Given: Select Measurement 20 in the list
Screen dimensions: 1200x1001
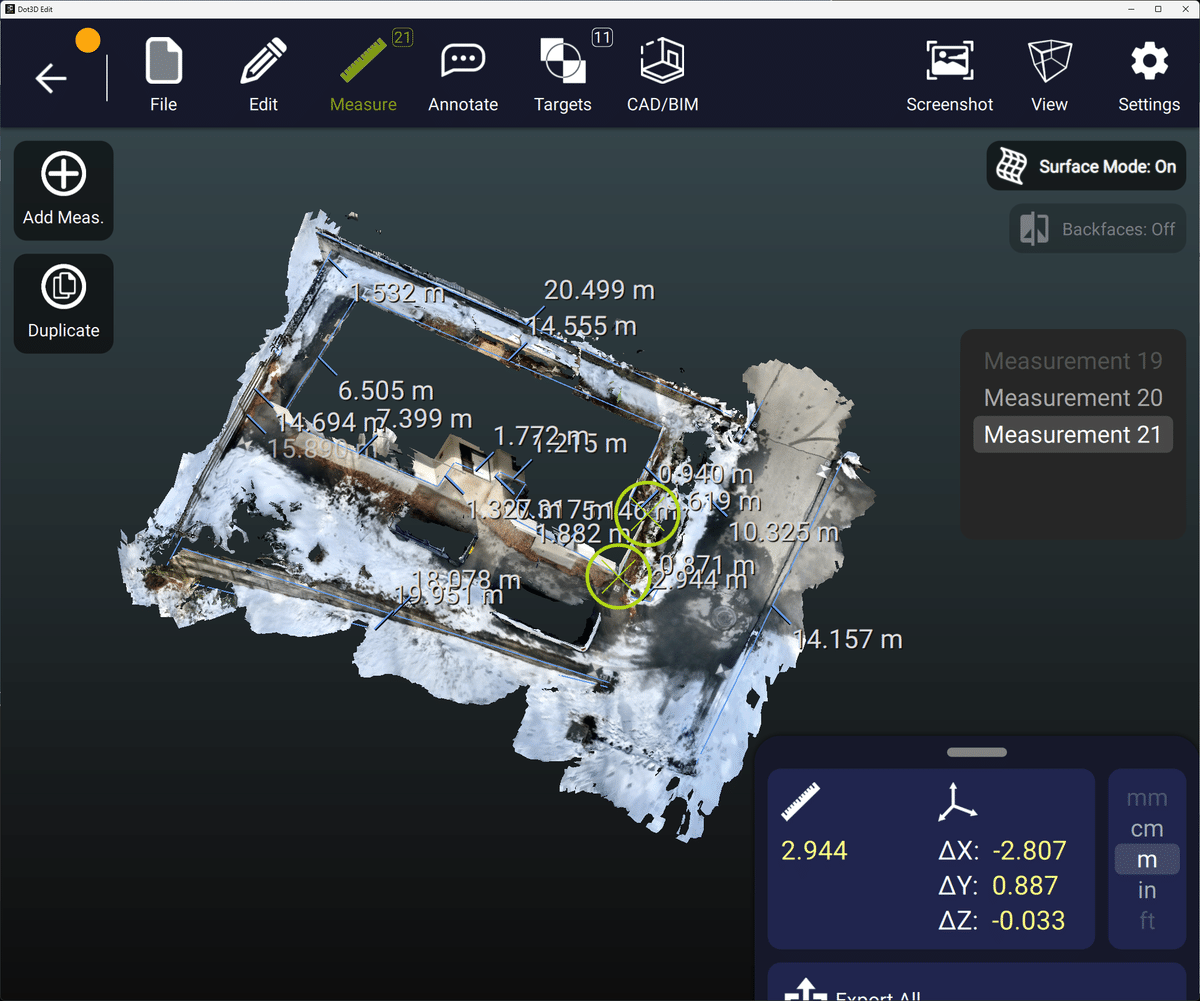Looking at the screenshot, I should 1072,397.
